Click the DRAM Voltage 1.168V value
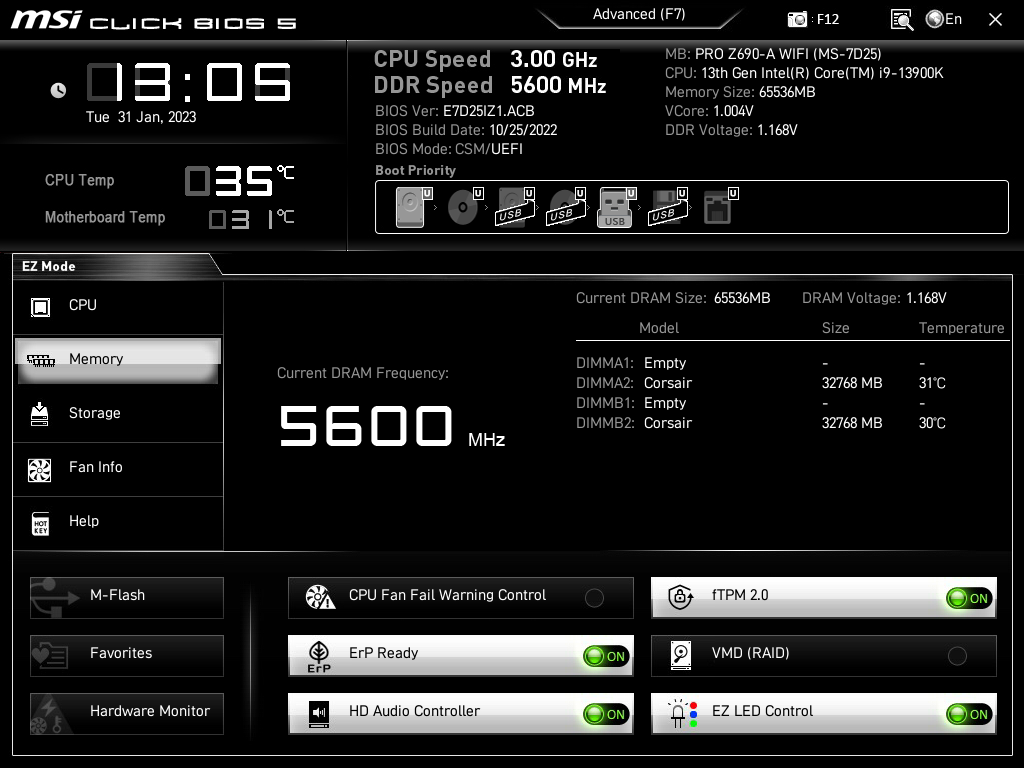Viewport: 1024px width, 768px height. coord(926,298)
